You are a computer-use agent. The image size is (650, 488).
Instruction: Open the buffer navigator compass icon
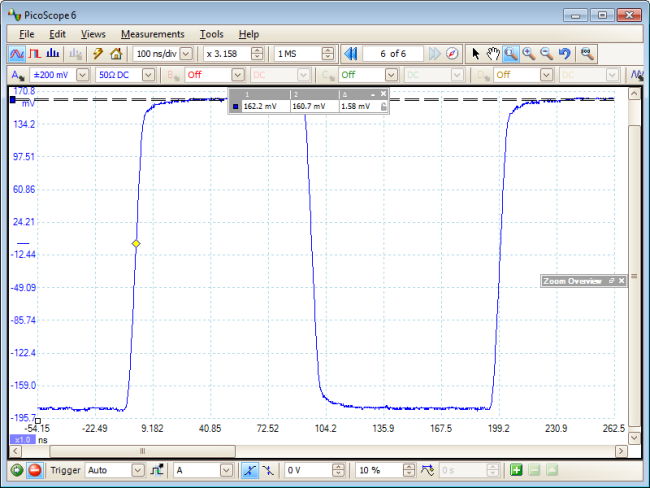(x=451, y=53)
